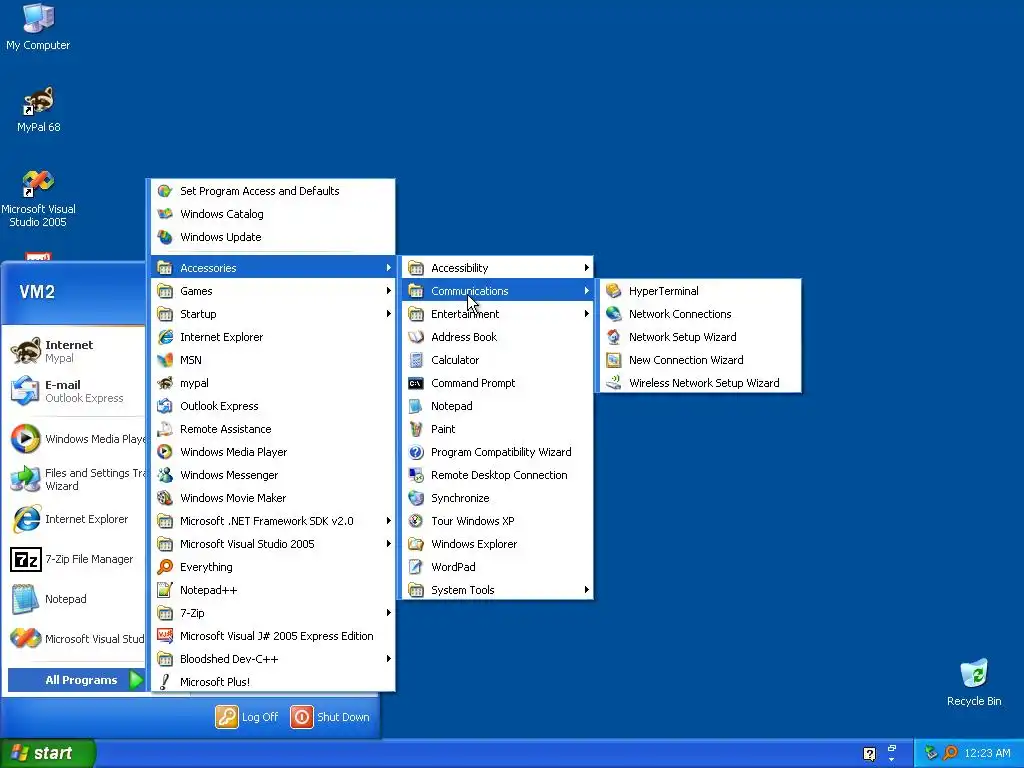Expand the Entertainment submenu

498,314
